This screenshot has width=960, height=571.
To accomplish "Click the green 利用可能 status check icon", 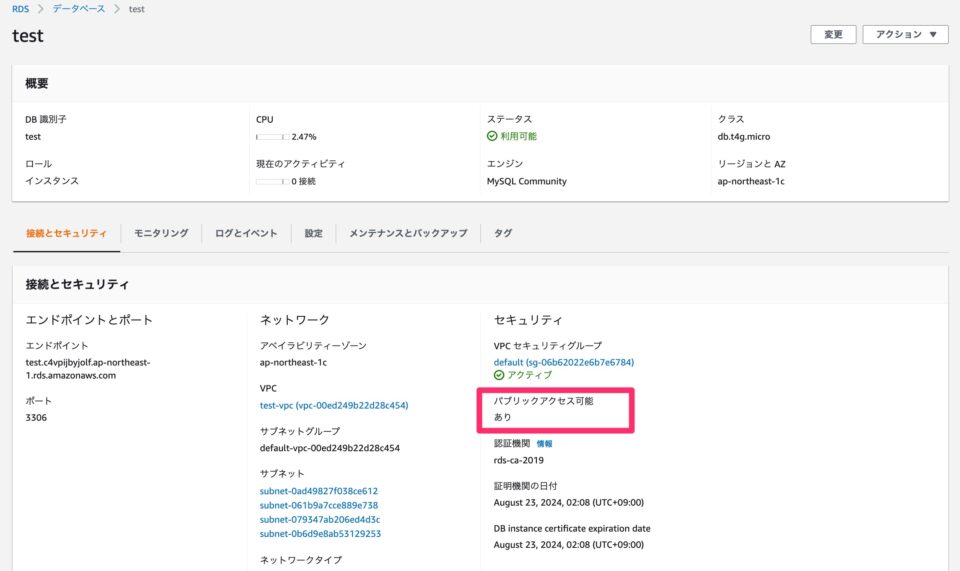I will pyautogui.click(x=492, y=136).
